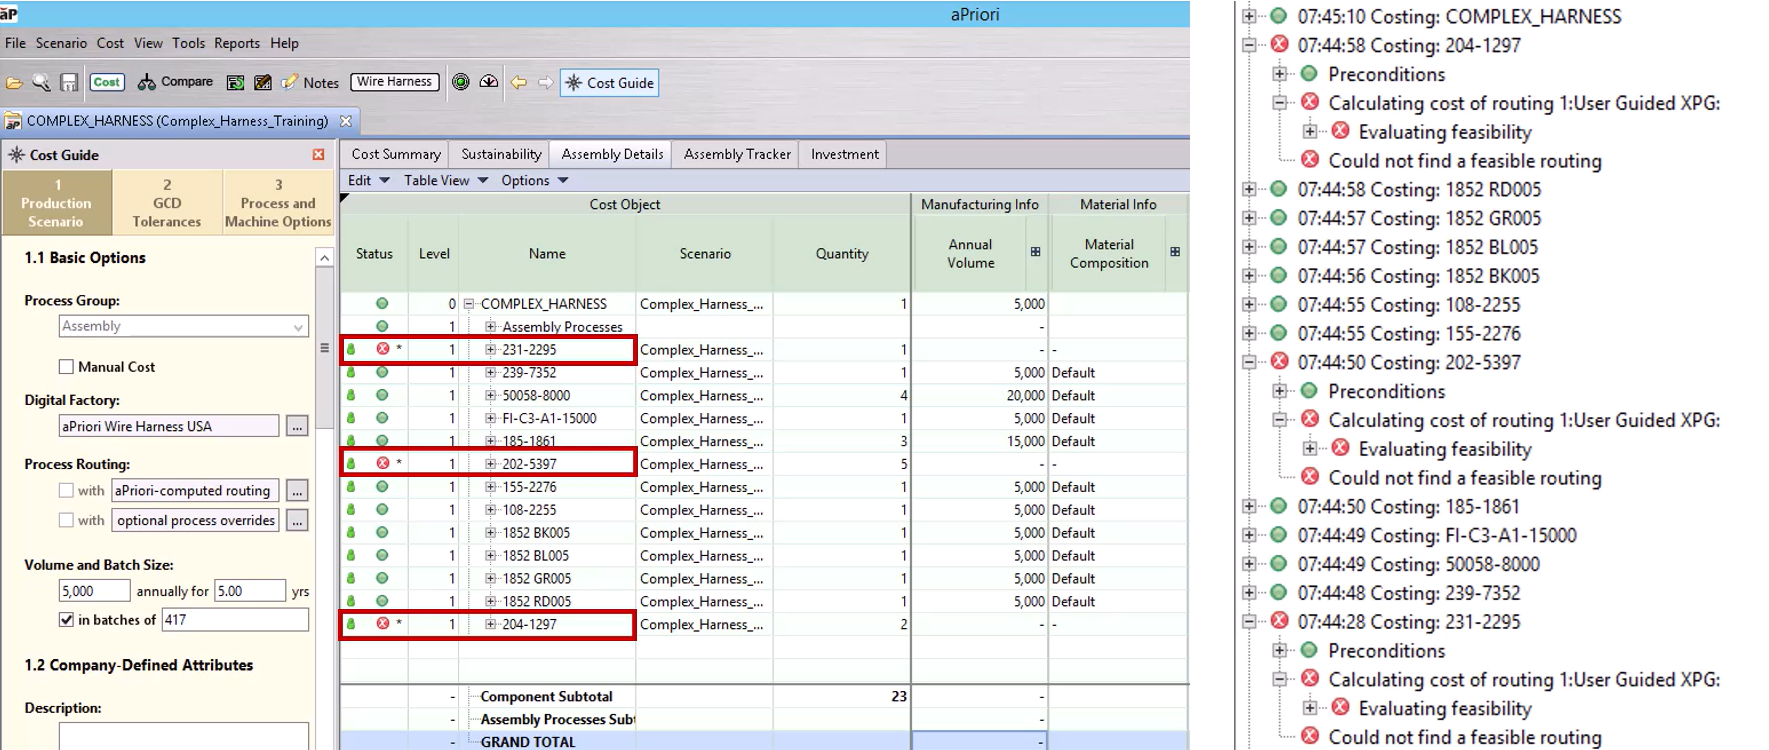Toggle the Cost Guide toolbar button
This screenshot has height=750, width=1769.
click(610, 83)
